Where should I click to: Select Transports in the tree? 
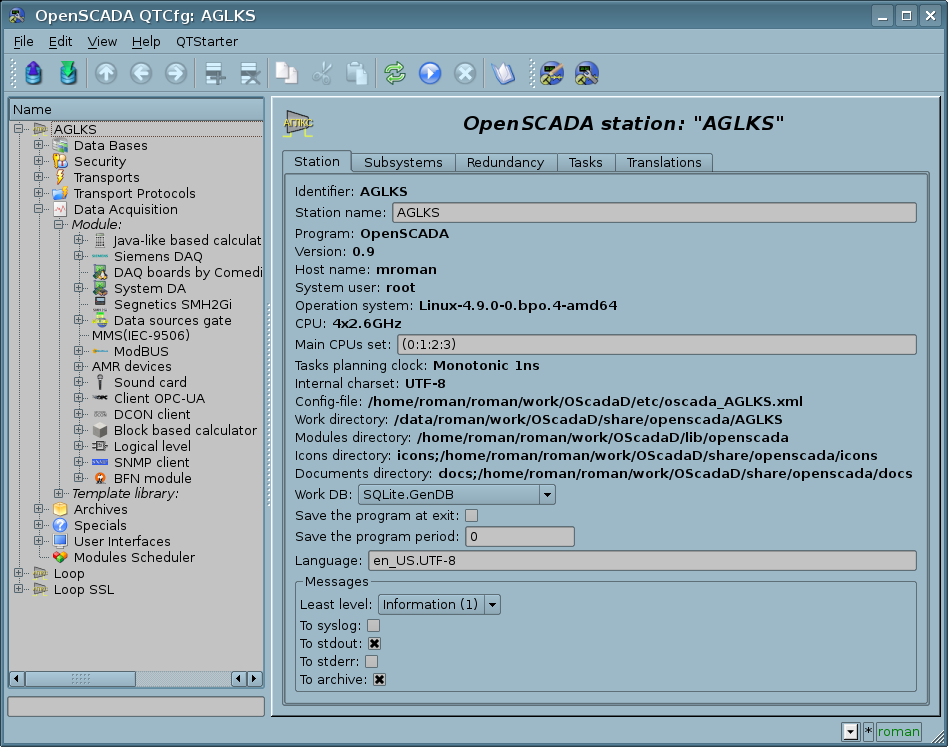[x=106, y=178]
